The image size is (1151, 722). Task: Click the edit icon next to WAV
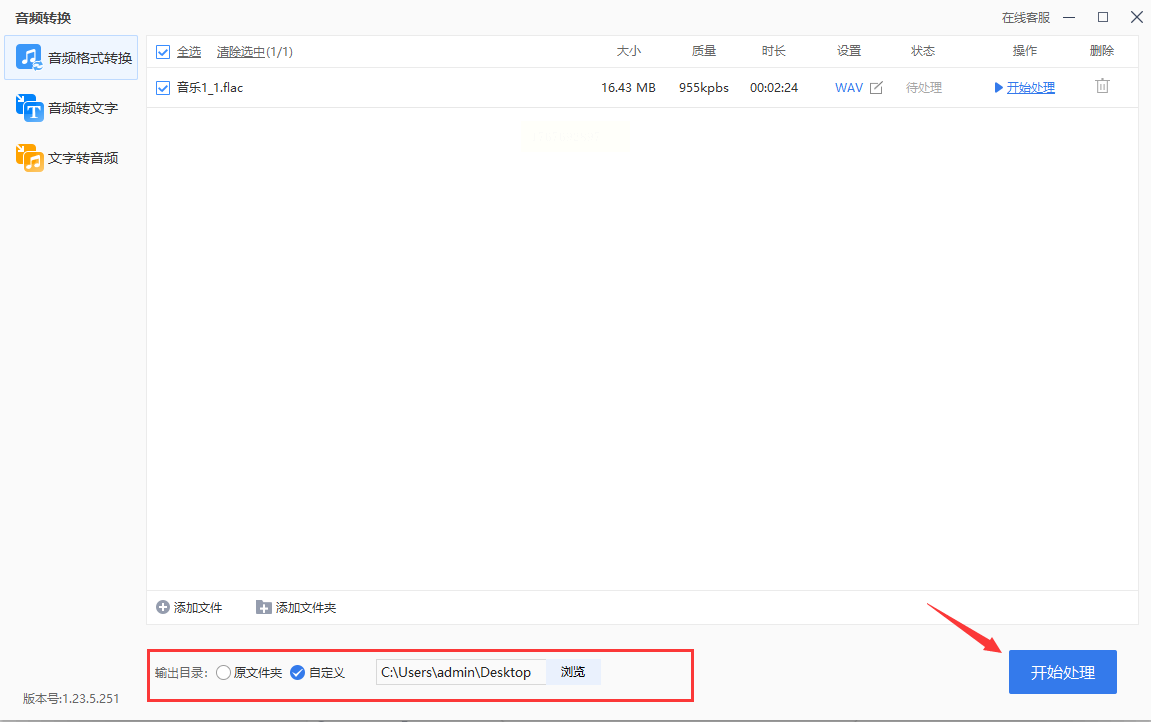coord(876,88)
